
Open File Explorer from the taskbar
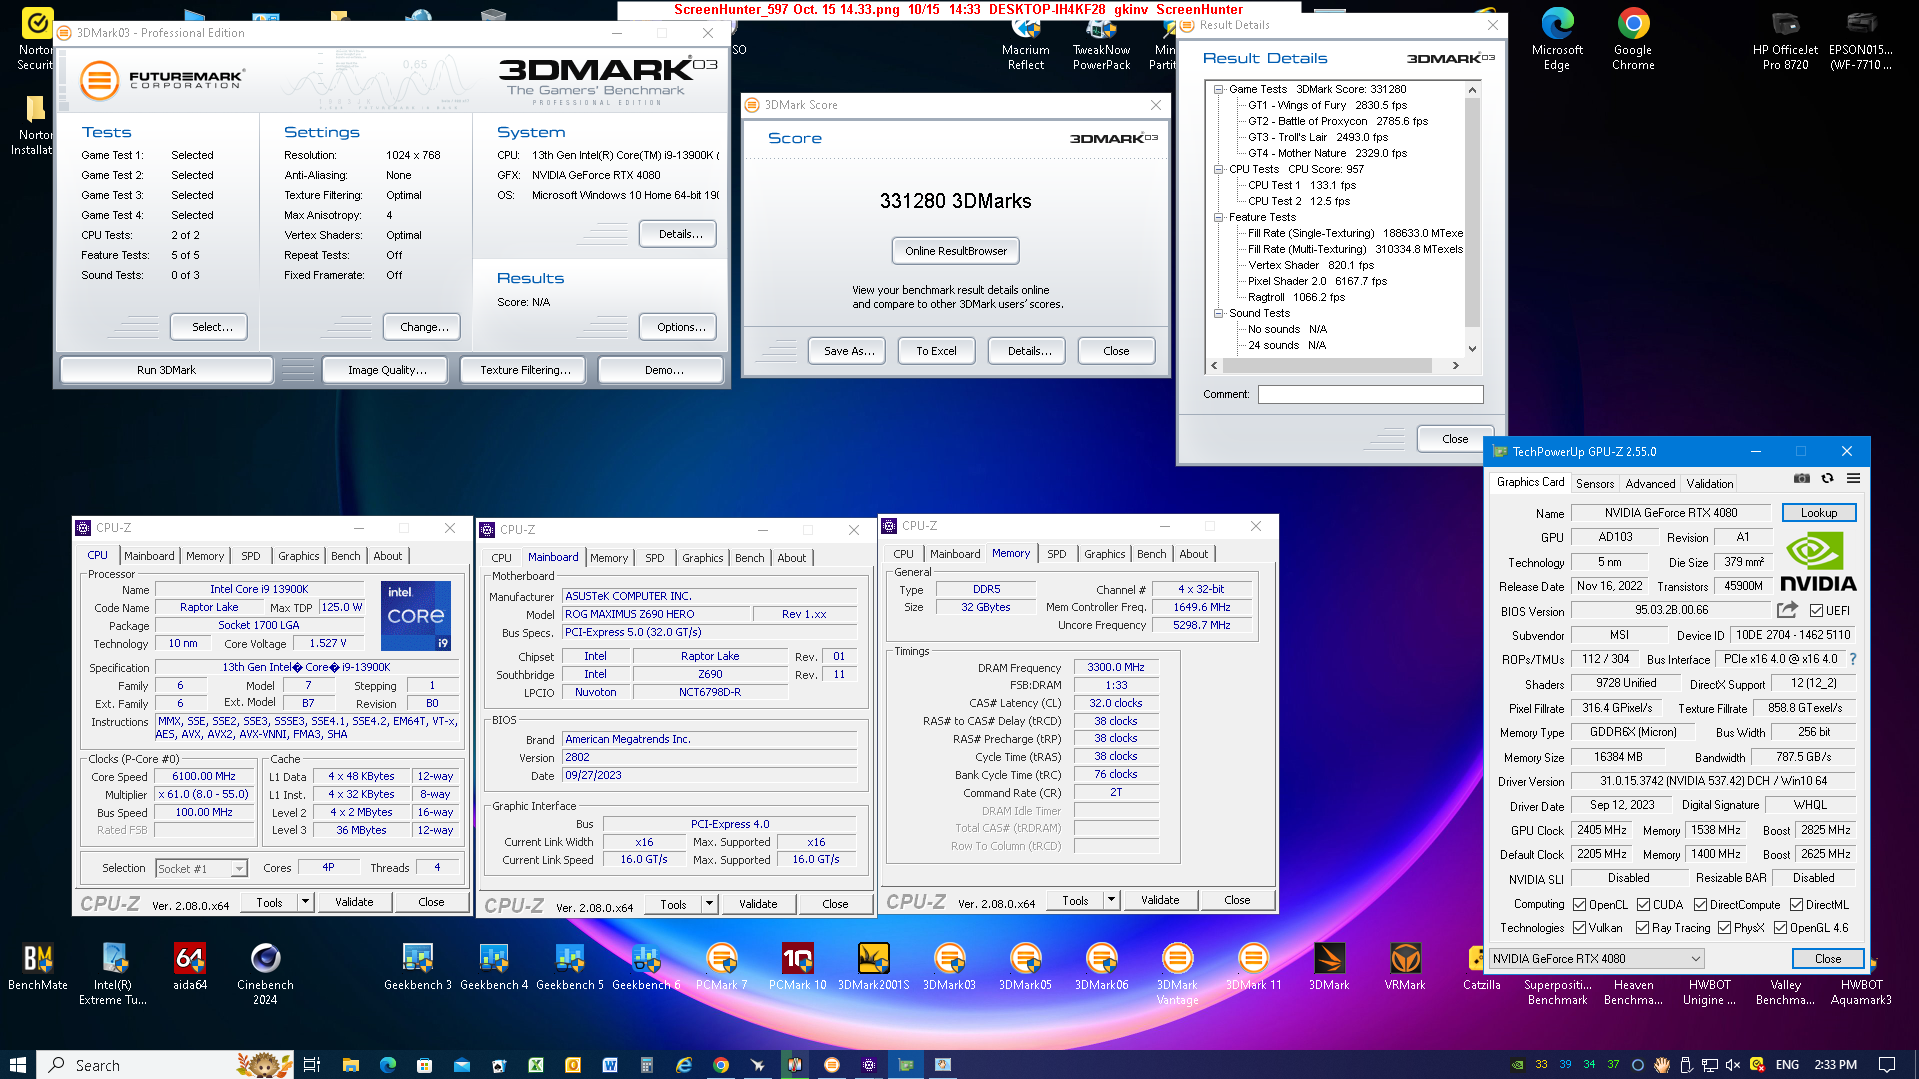350,1065
